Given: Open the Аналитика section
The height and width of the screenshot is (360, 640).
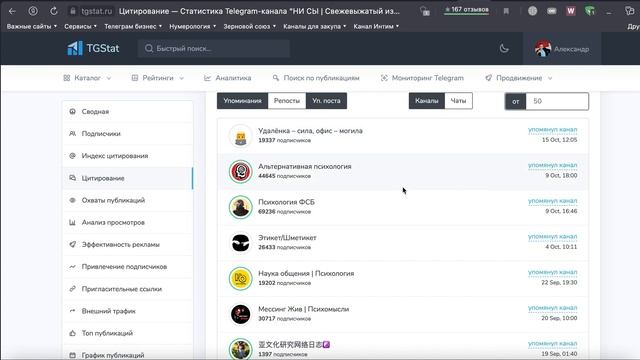Looking at the screenshot, I should tap(227, 78).
